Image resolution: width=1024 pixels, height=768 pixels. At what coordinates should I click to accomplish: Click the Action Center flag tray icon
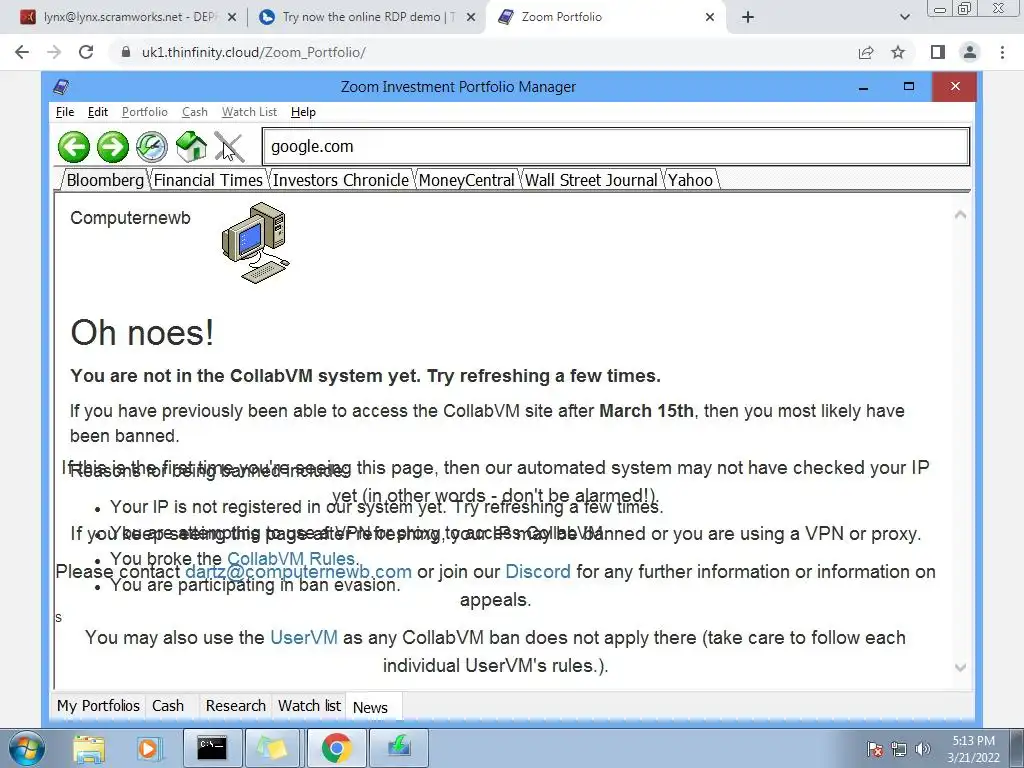pos(875,749)
